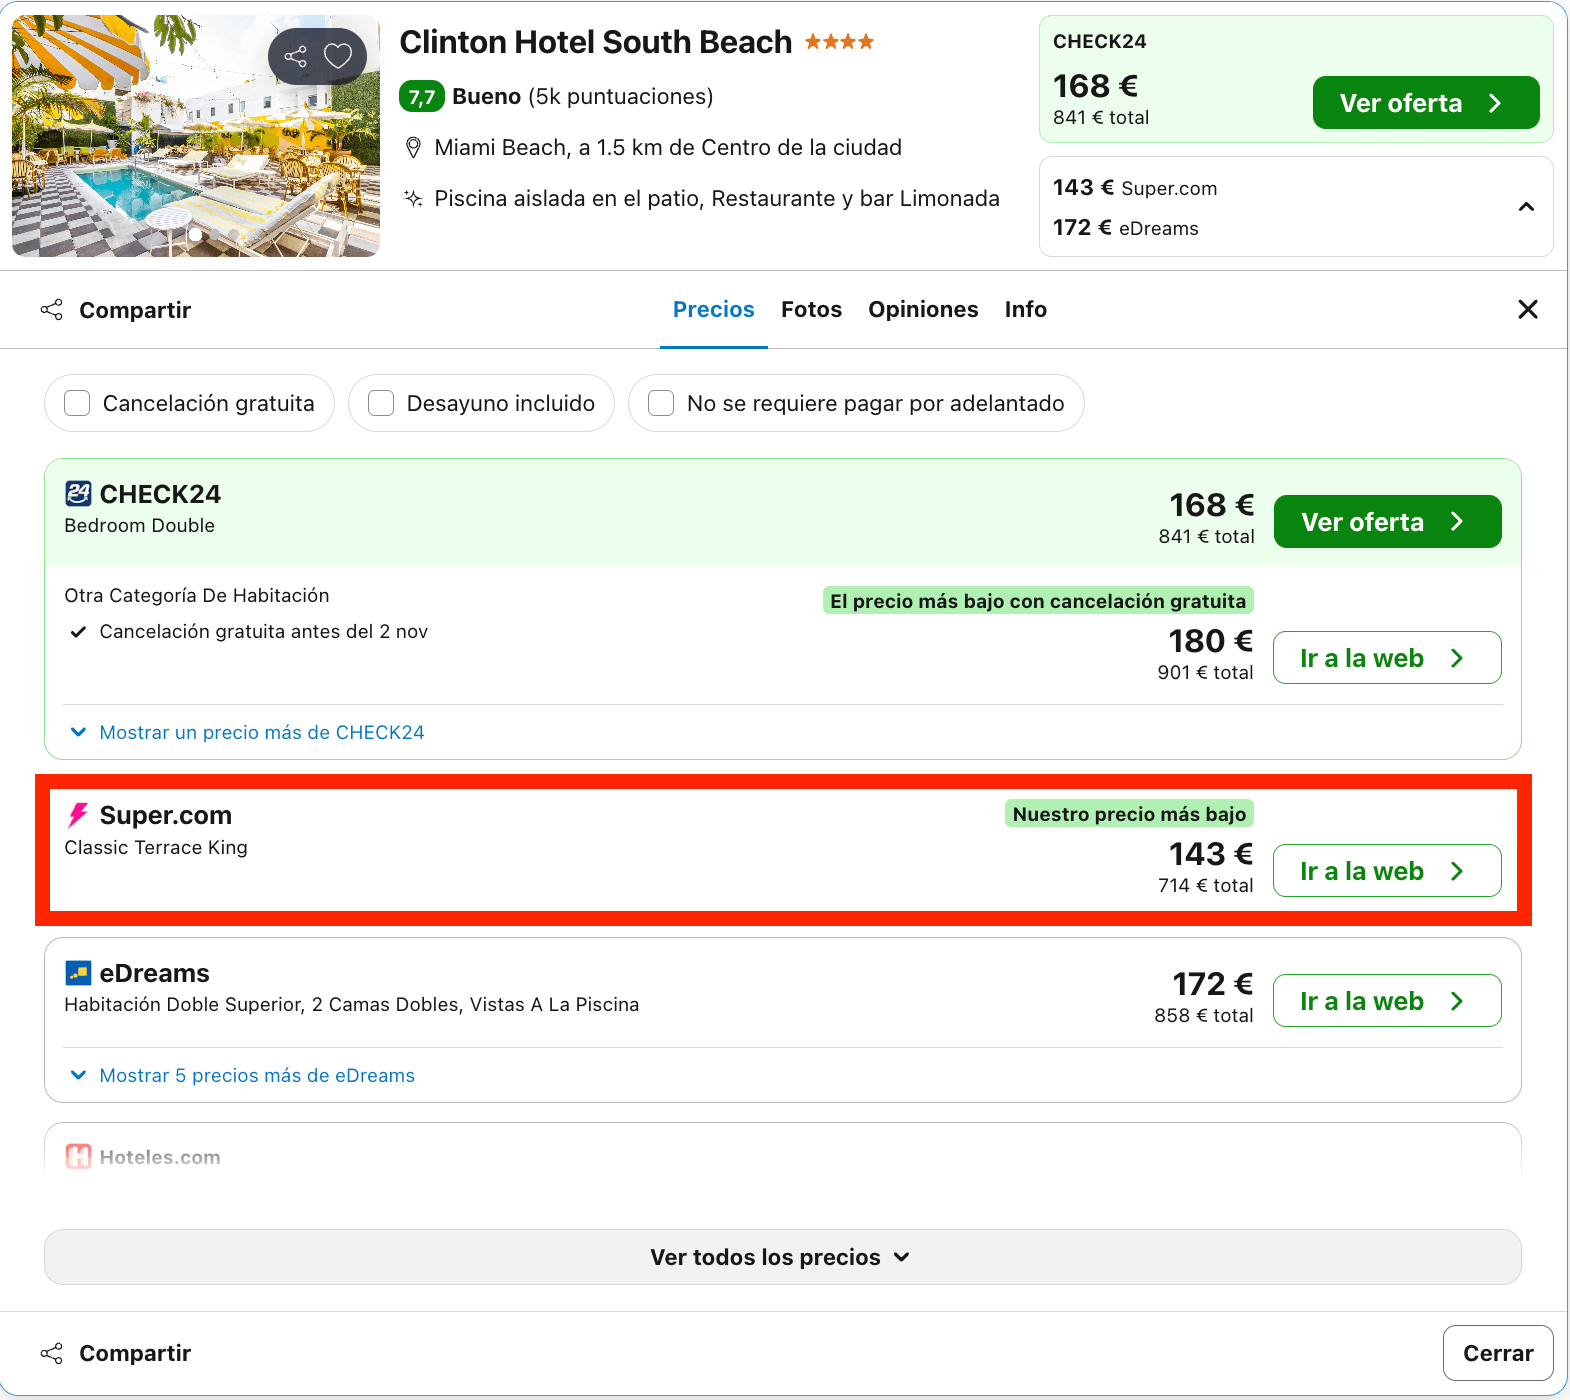This screenshot has width=1570, height=1400.
Task: Click the Cerrar button
Action: (x=1498, y=1353)
